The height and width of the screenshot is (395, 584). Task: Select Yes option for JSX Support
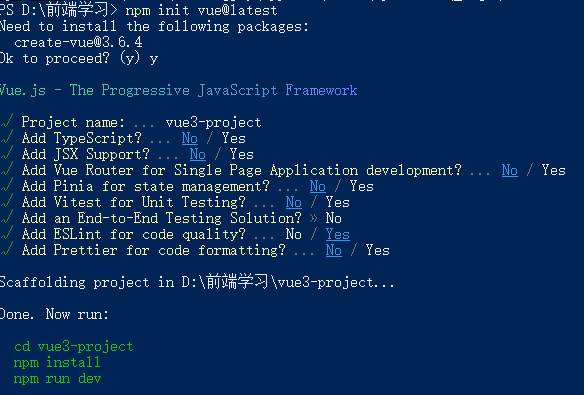click(x=241, y=154)
